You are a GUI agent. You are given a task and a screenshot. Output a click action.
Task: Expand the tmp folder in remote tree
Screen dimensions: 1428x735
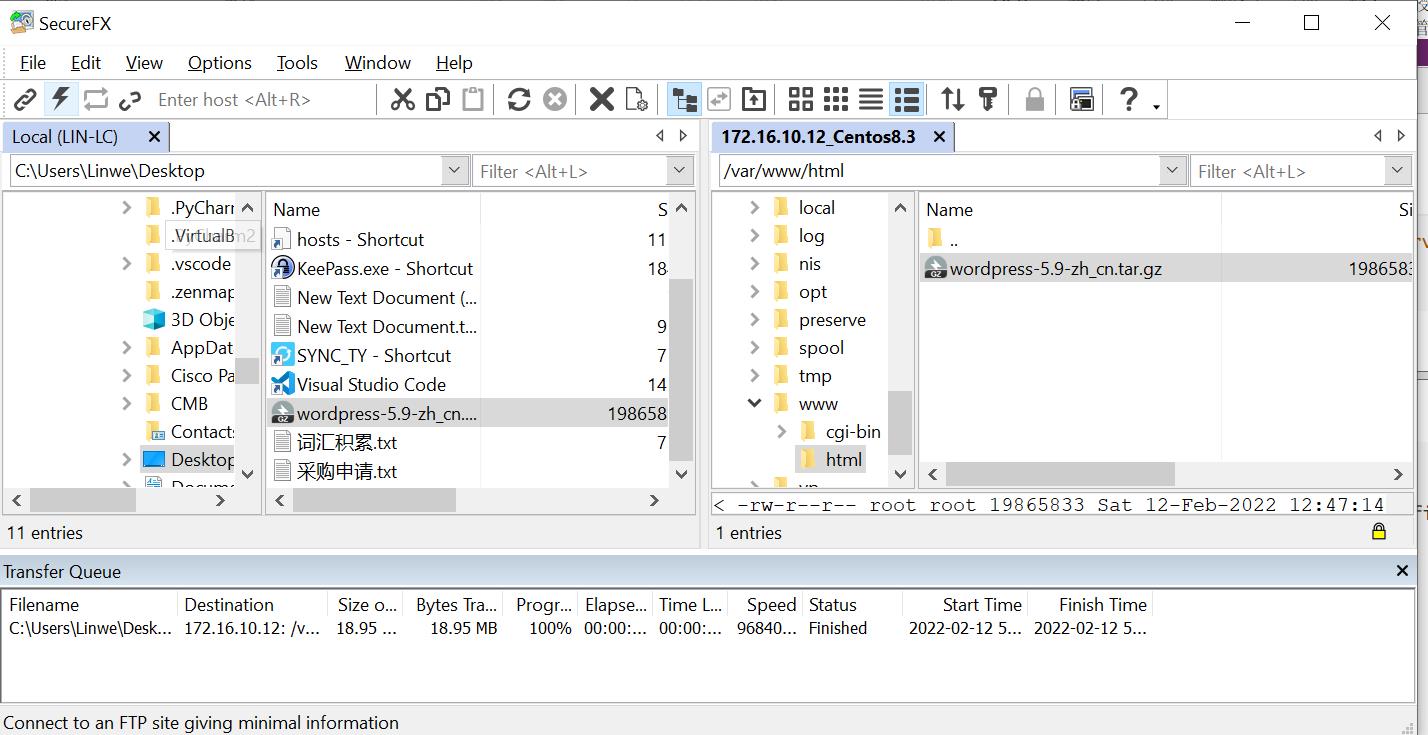tap(754, 375)
